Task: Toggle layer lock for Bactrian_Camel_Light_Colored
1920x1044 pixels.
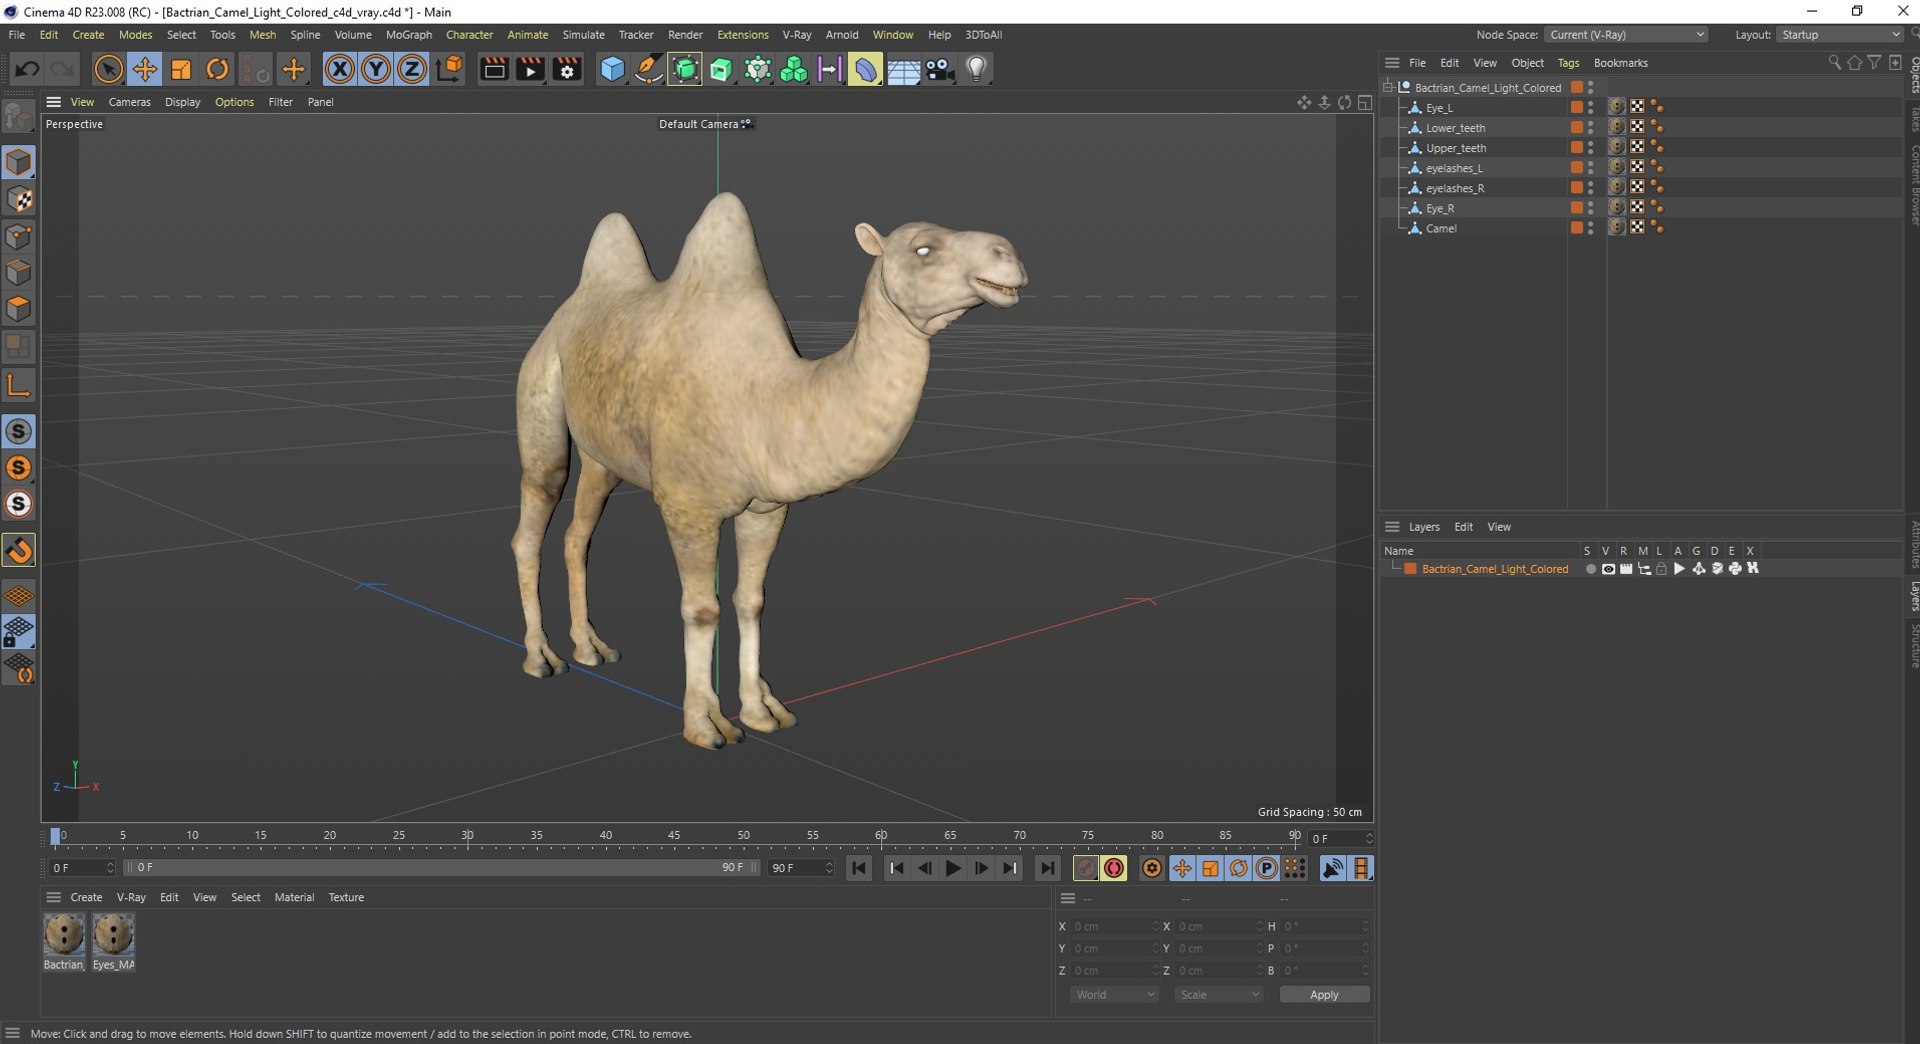Action: tap(1662, 569)
